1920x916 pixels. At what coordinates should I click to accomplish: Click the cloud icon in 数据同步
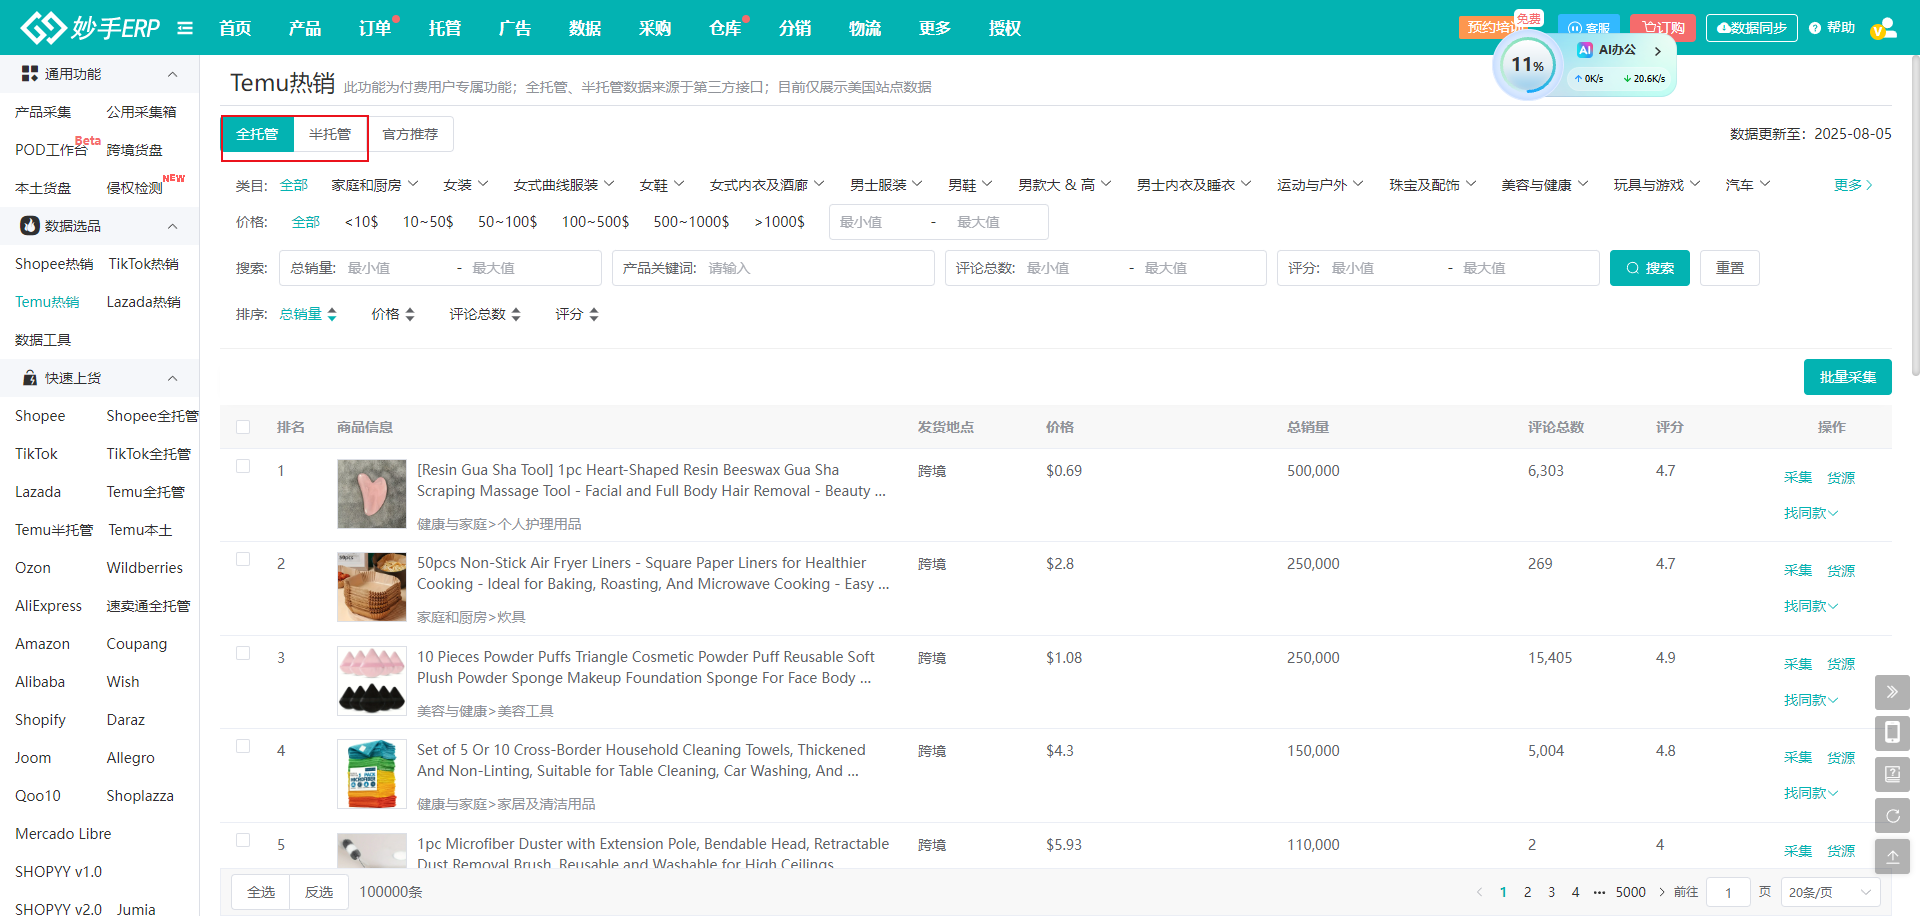pyautogui.click(x=1724, y=28)
